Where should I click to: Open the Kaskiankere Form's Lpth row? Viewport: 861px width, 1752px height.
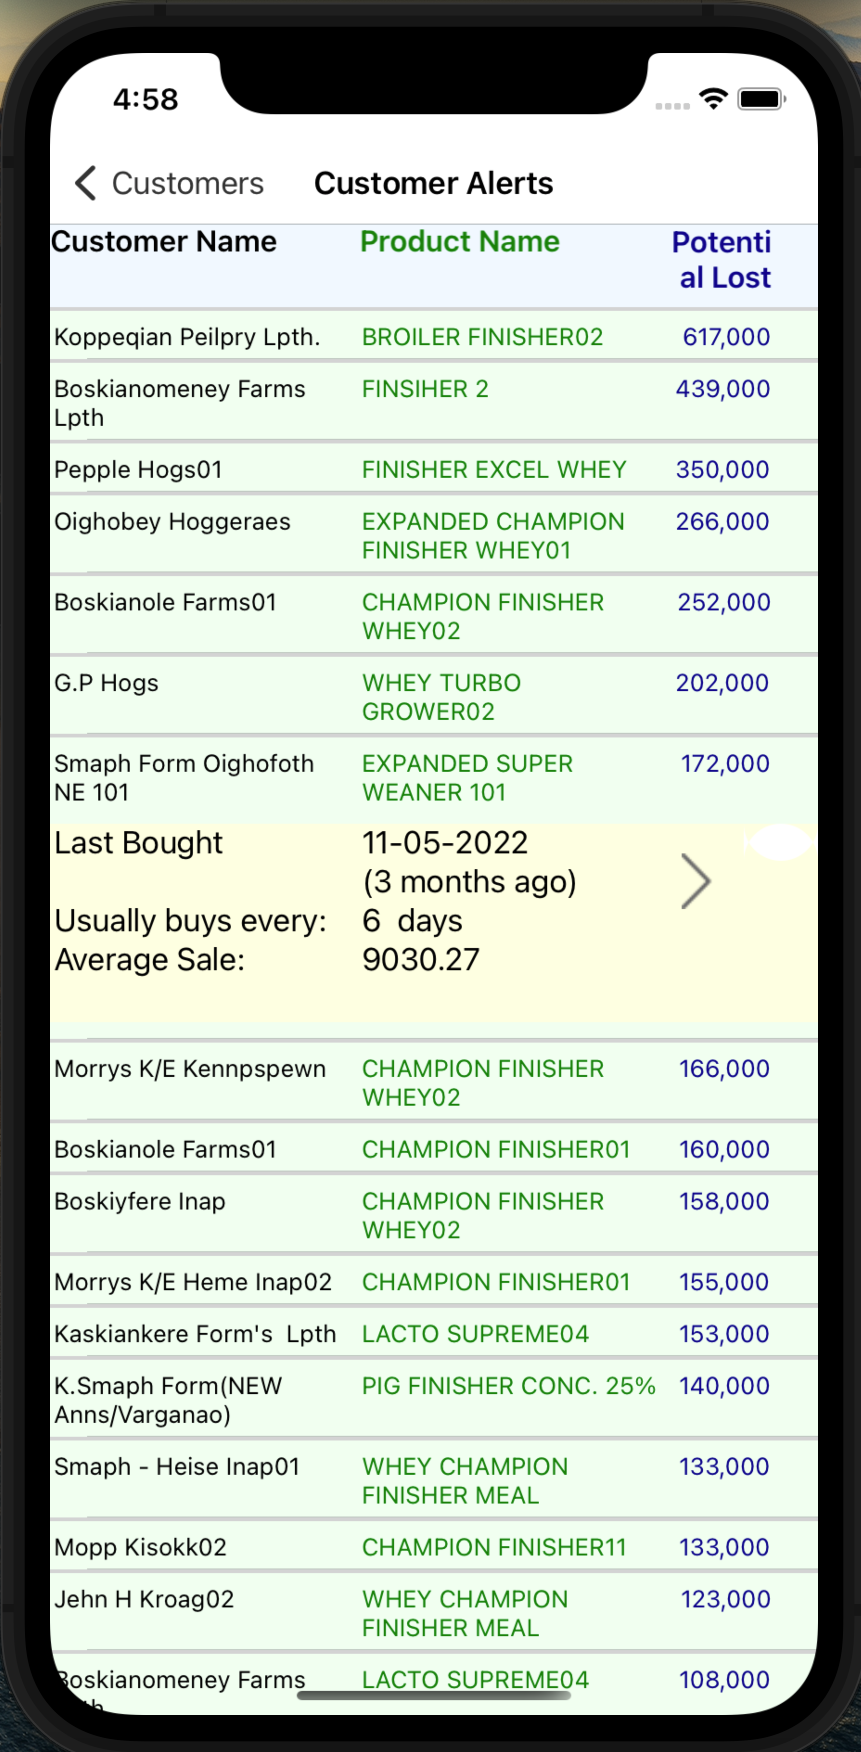point(434,1334)
